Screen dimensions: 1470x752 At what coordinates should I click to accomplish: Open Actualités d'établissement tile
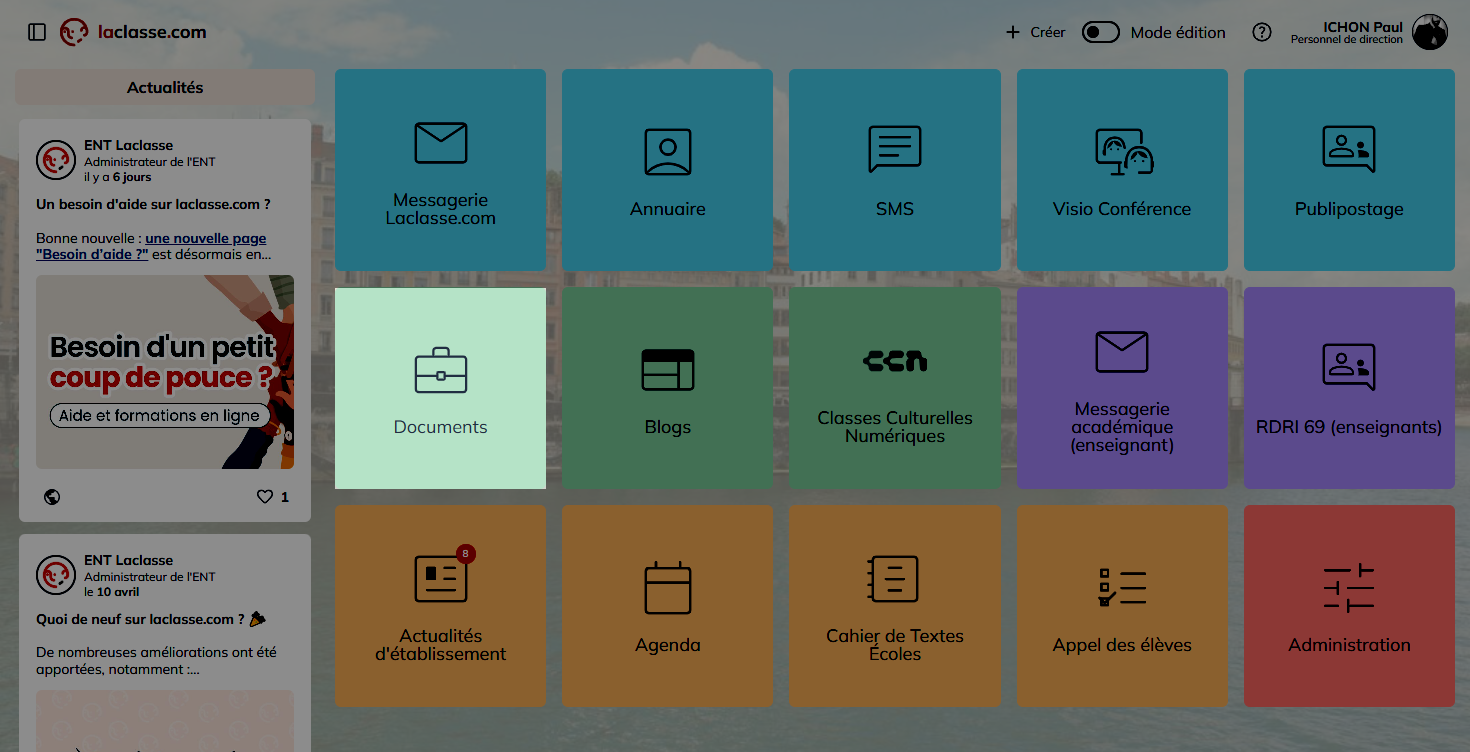pyautogui.click(x=440, y=606)
